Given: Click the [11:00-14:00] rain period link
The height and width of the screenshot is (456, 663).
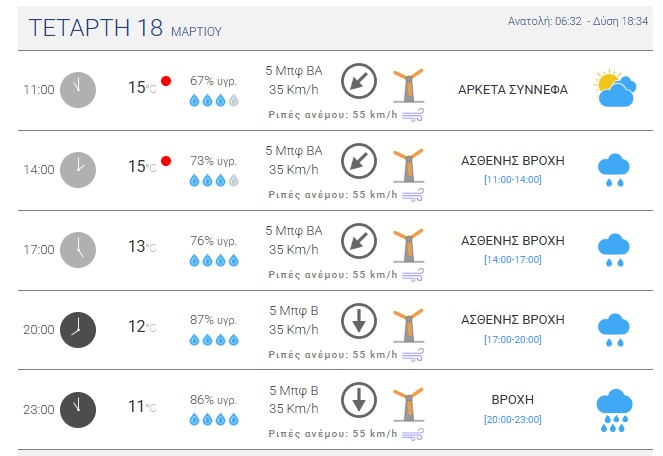Looking at the screenshot, I should pos(512,179).
